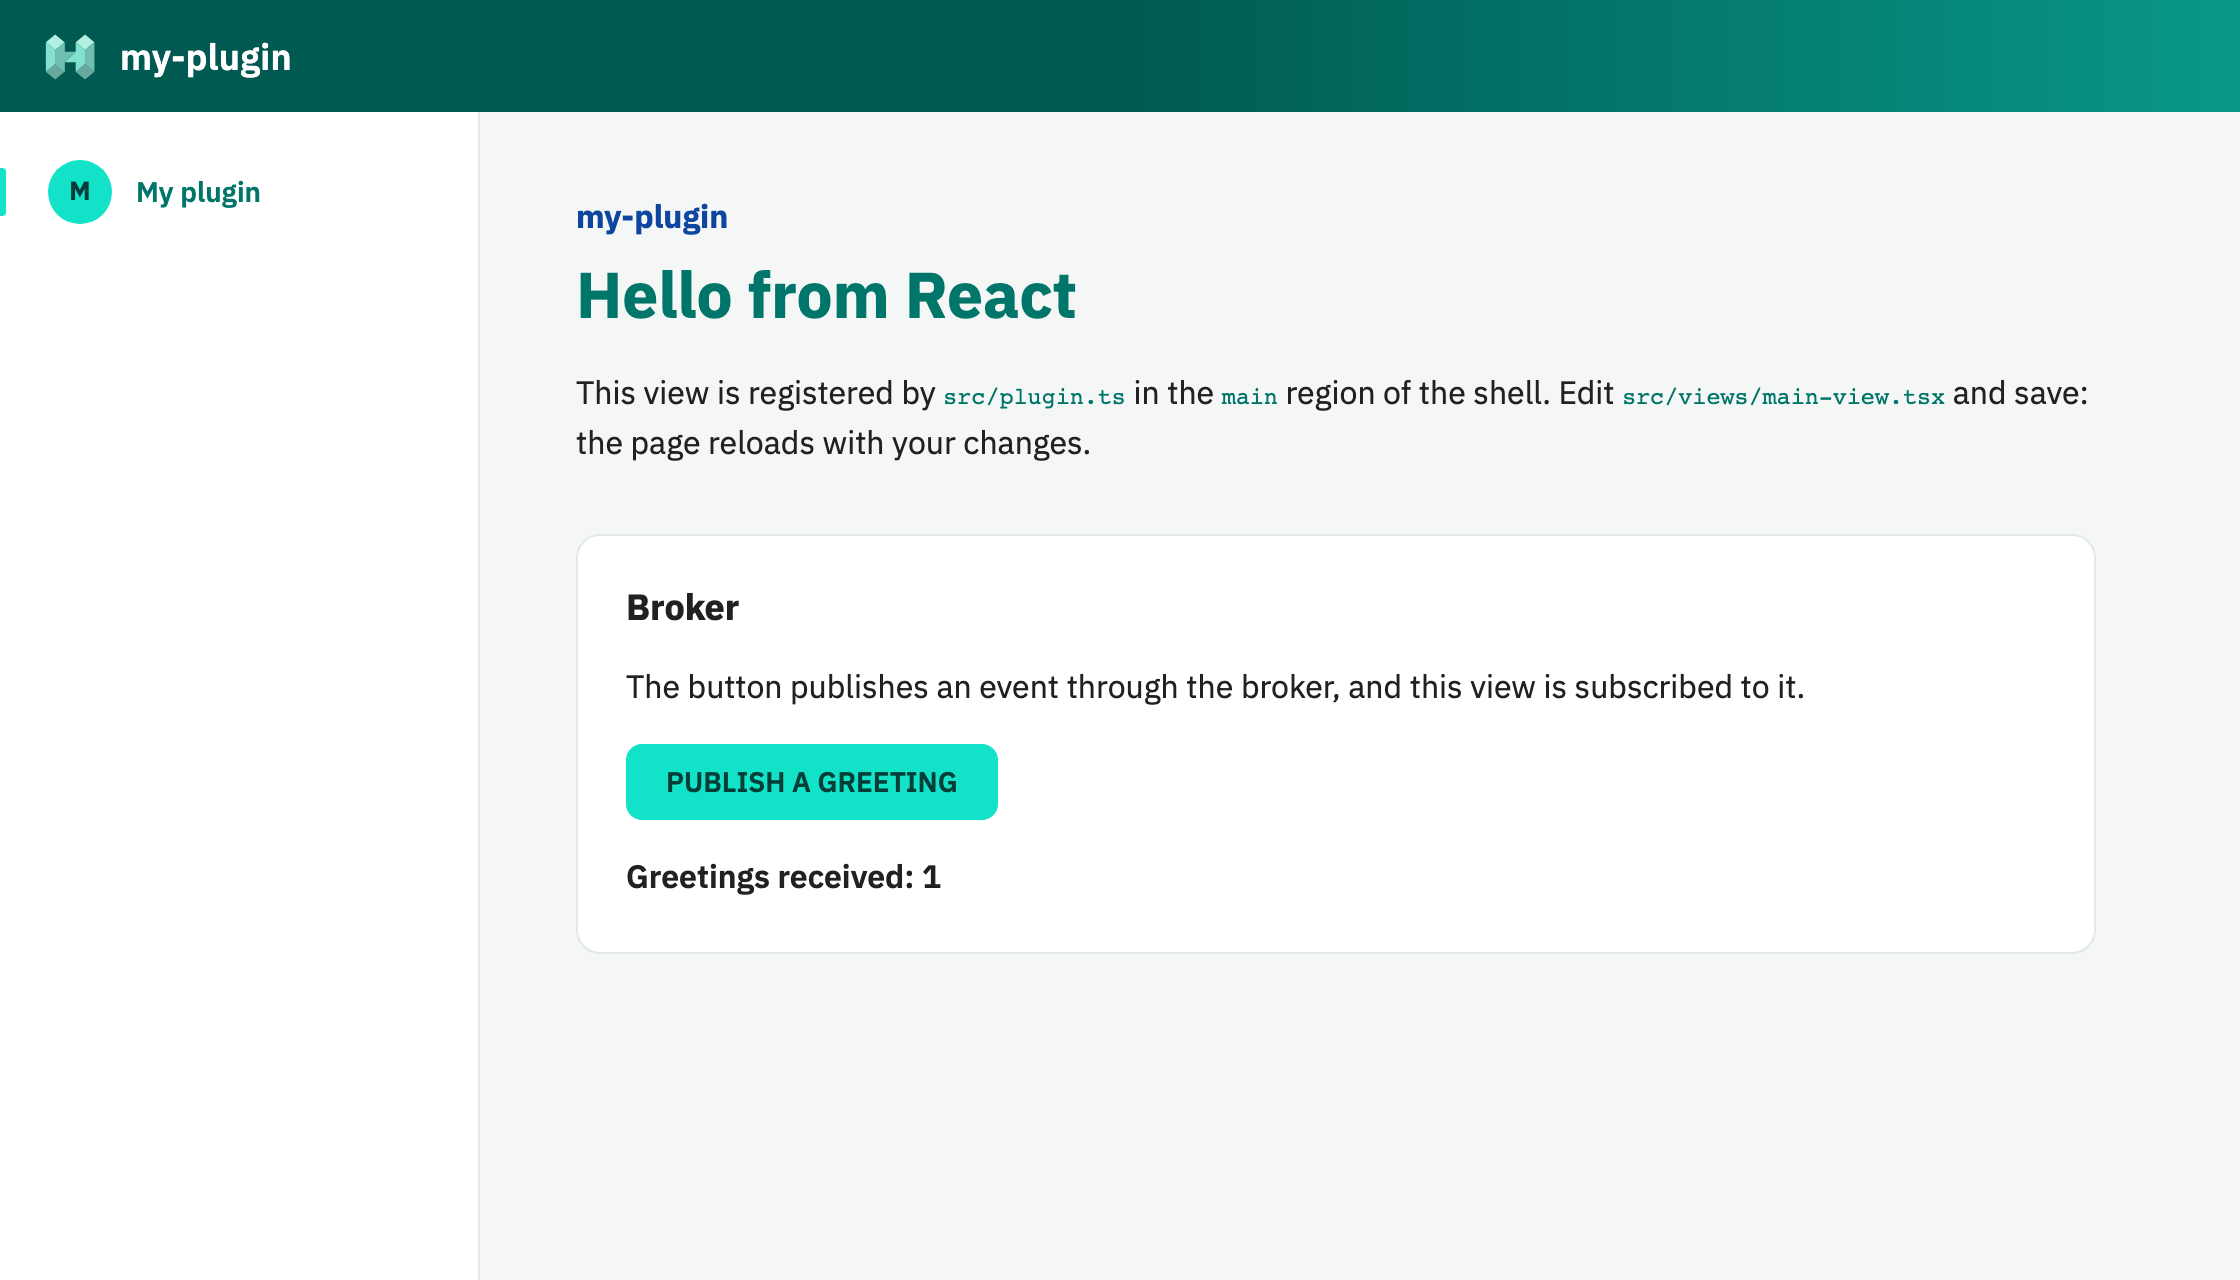
Task: Click the src/views/main-view.tsx code text
Action: (x=1783, y=396)
